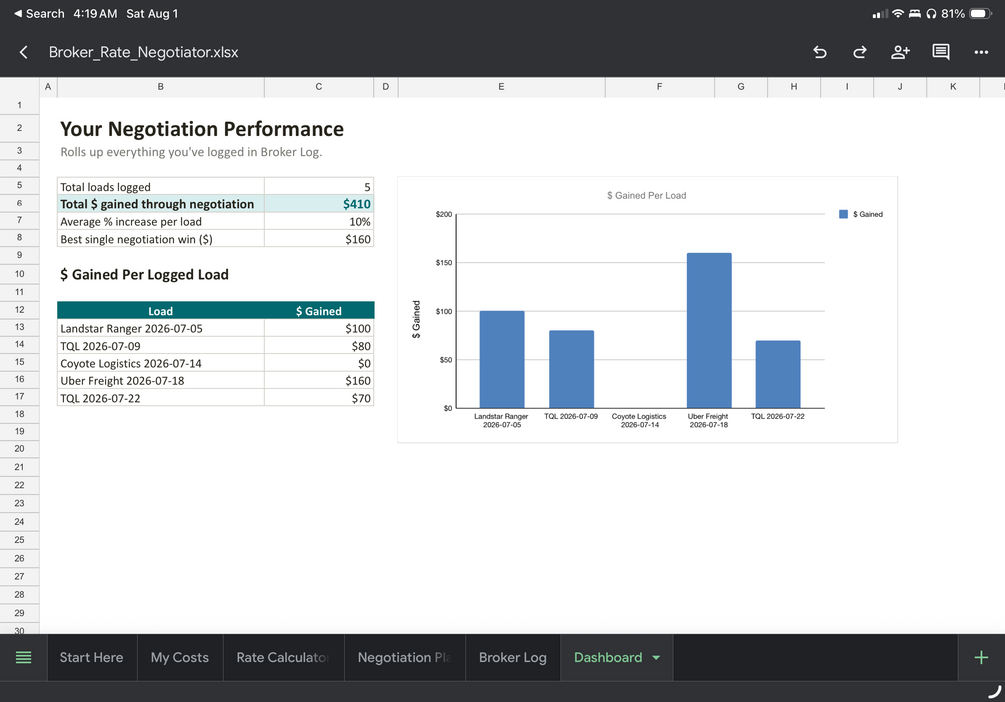This screenshot has height=702, width=1005.
Task: Open the all sheets list icon
Action: (23, 657)
